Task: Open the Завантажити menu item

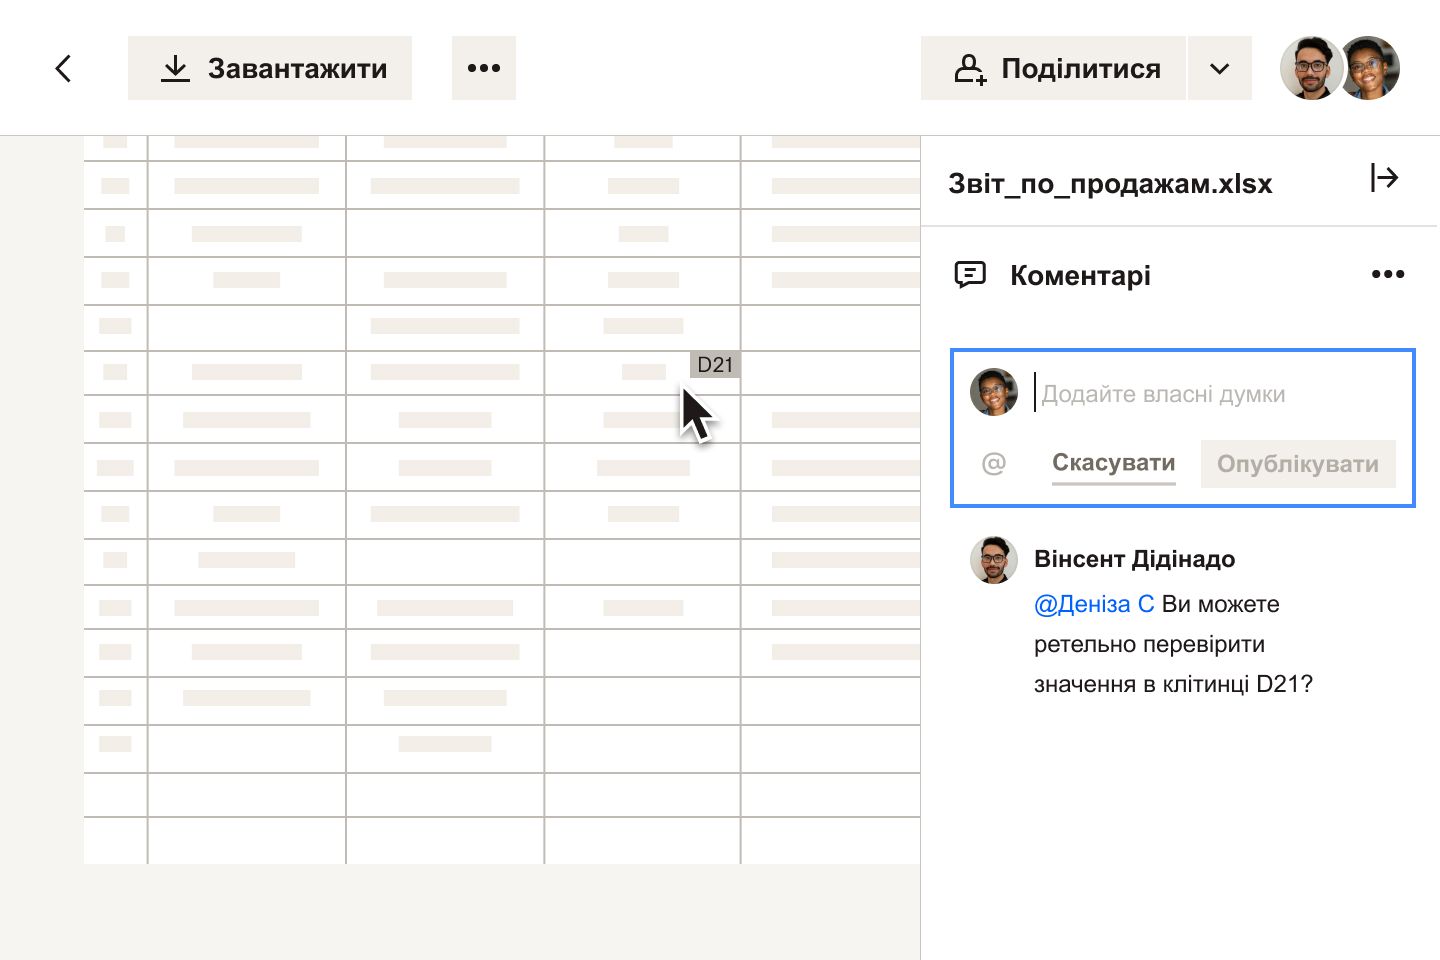Action: (x=270, y=68)
